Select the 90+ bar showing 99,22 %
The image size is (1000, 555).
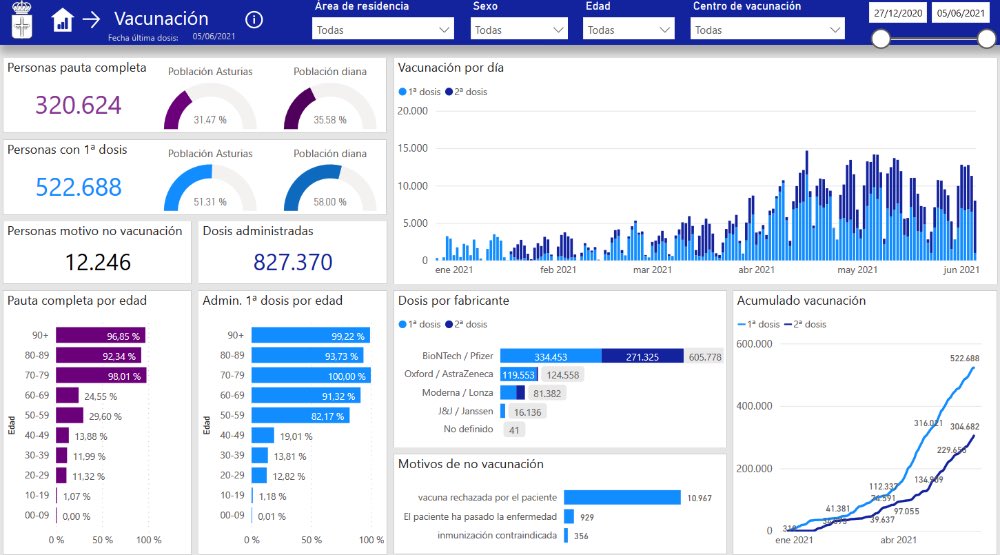[311, 336]
